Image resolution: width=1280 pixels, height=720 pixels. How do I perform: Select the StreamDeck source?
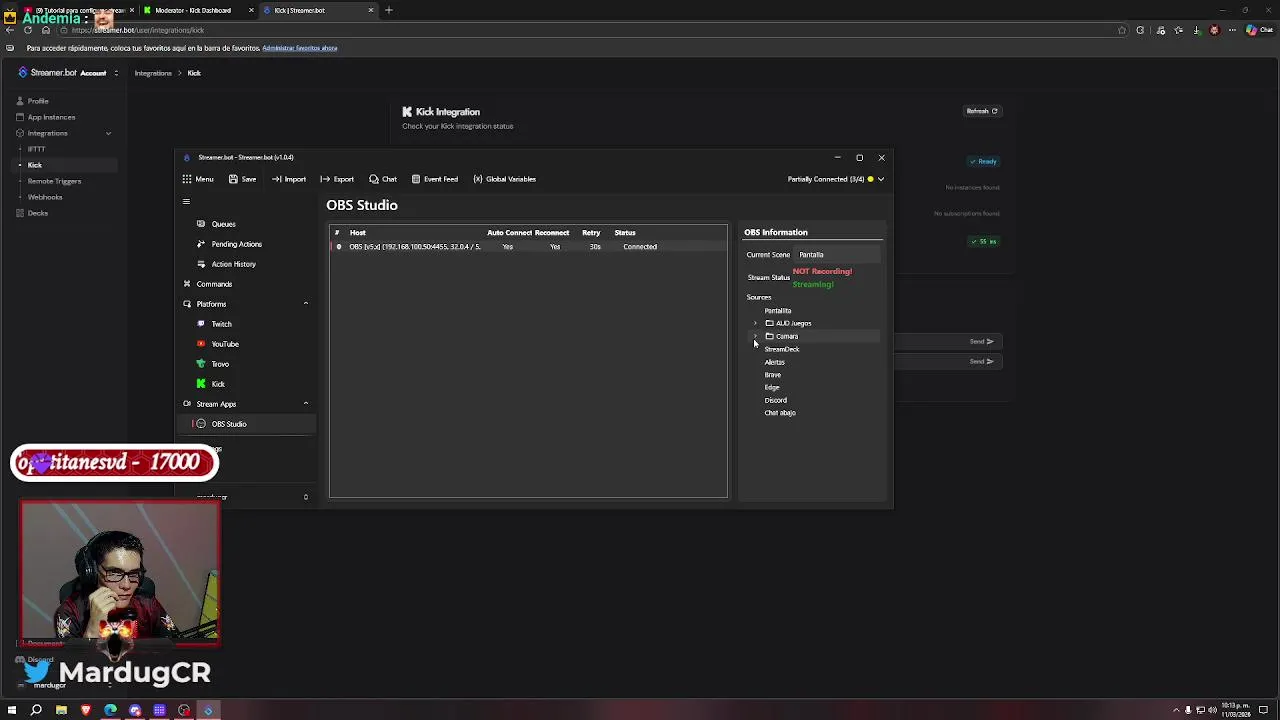click(x=782, y=349)
